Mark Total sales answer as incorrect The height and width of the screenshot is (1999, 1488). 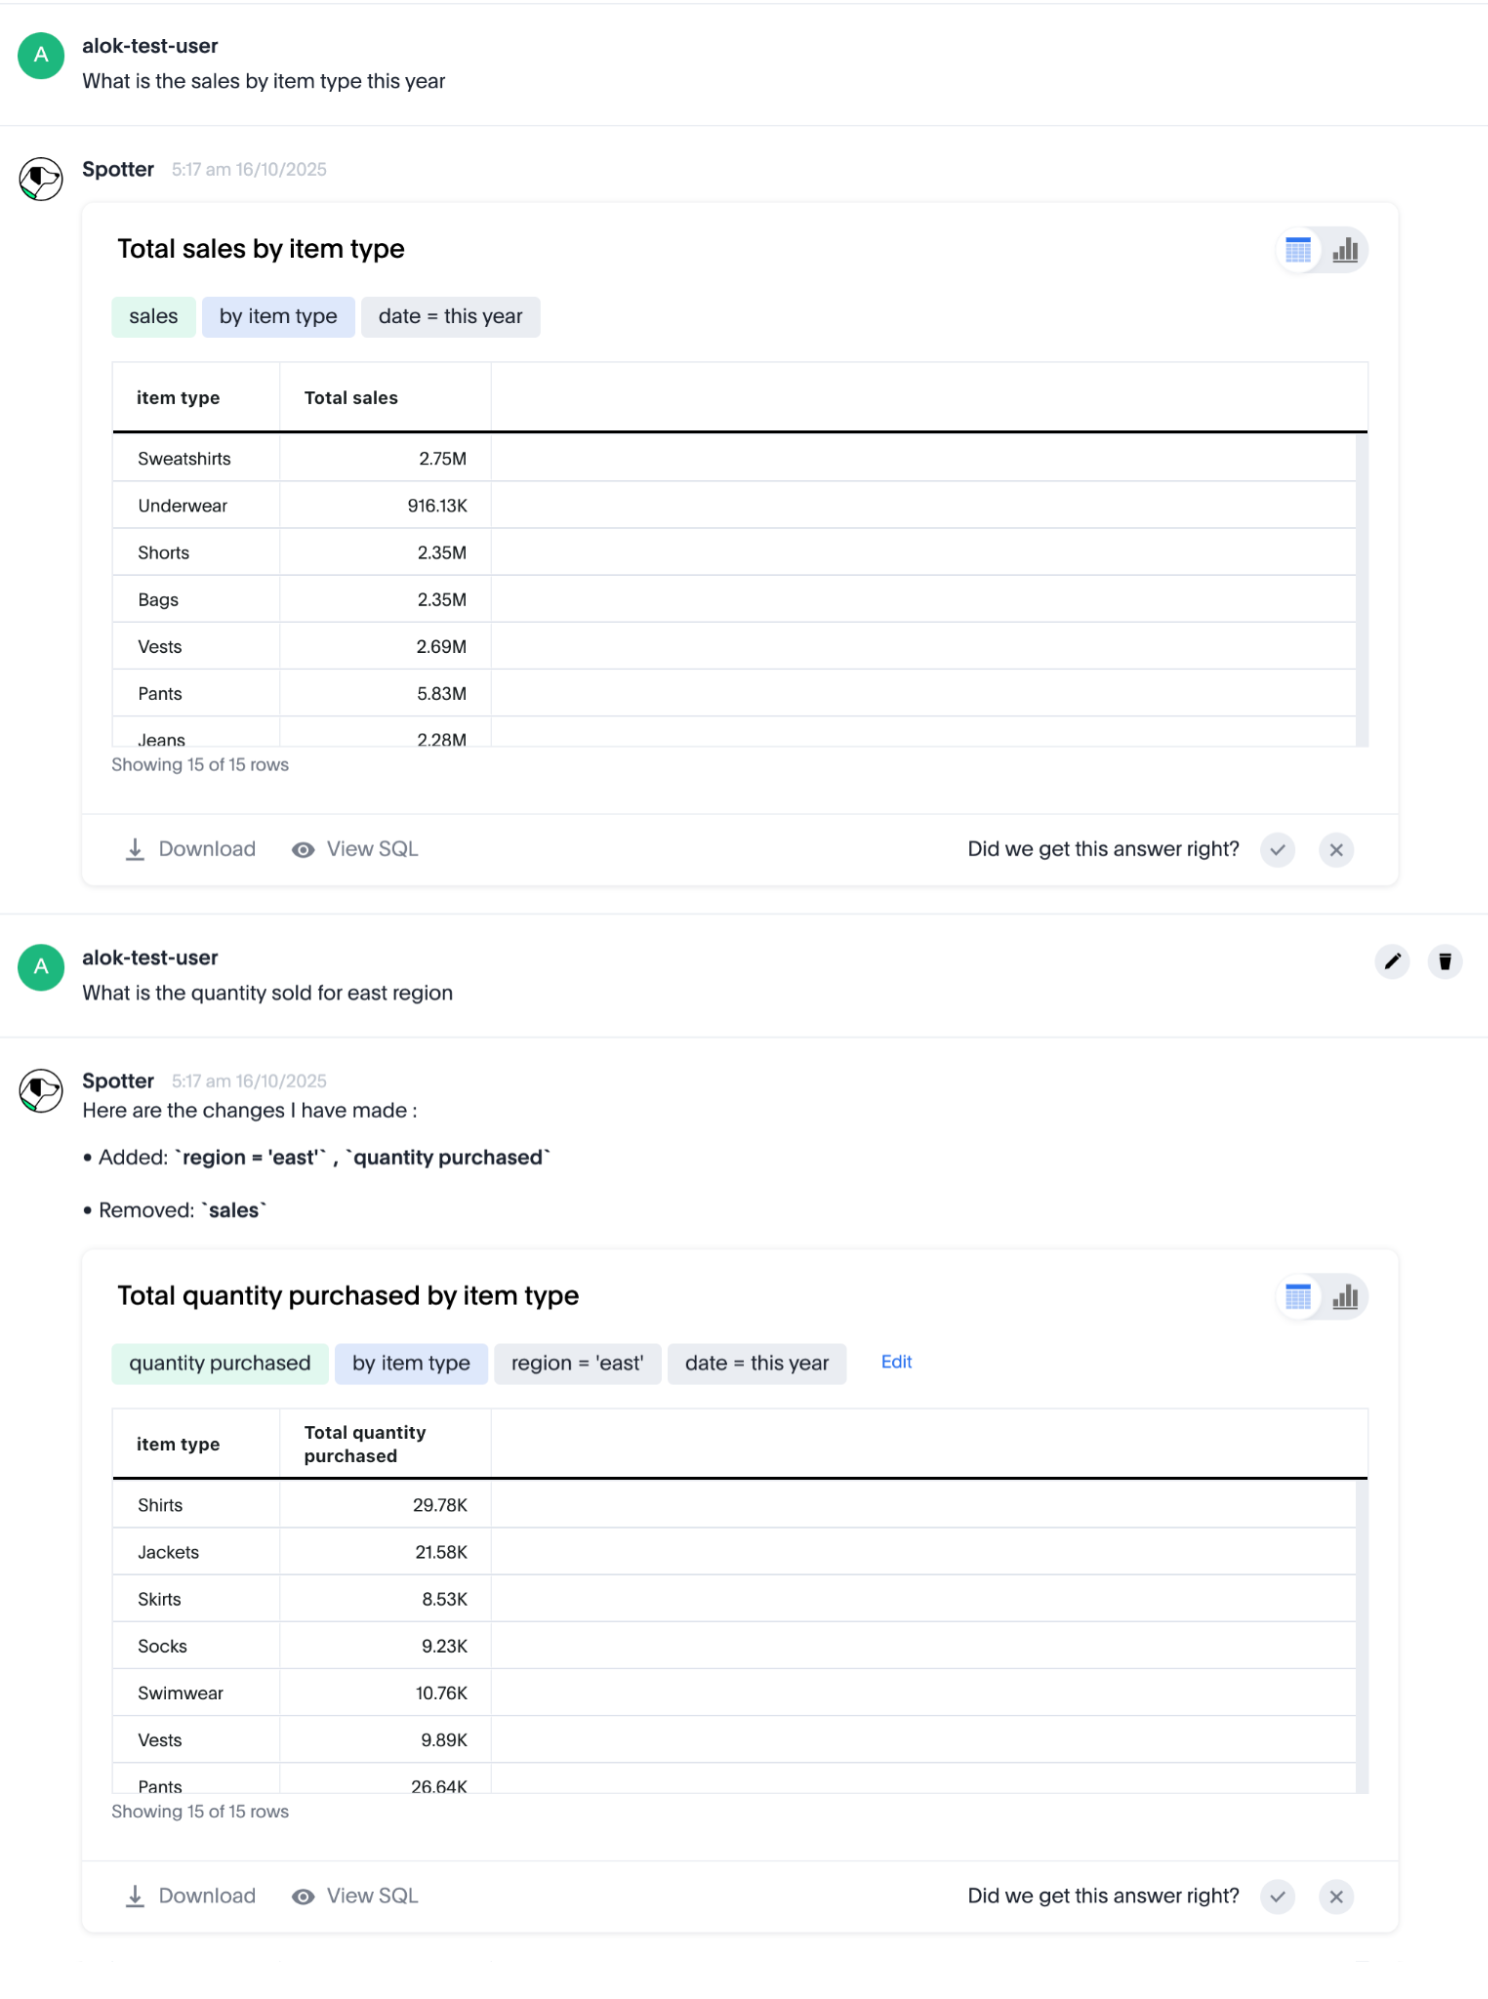click(1336, 850)
